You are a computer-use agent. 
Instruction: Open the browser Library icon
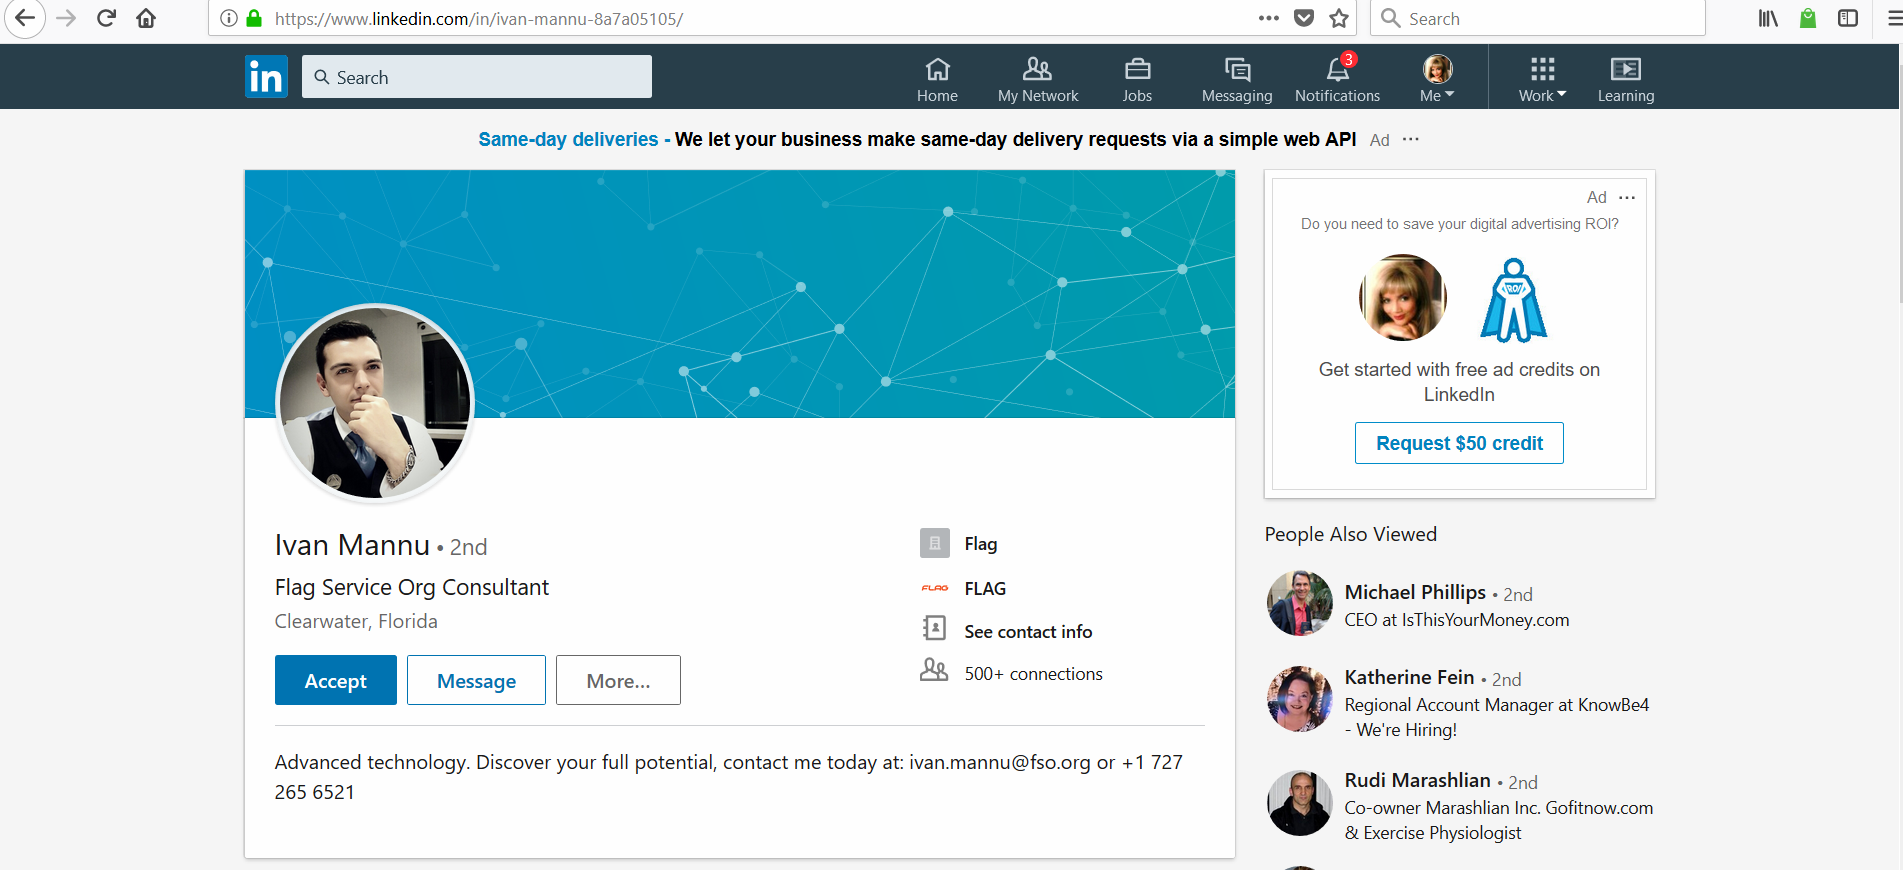coord(1768,18)
